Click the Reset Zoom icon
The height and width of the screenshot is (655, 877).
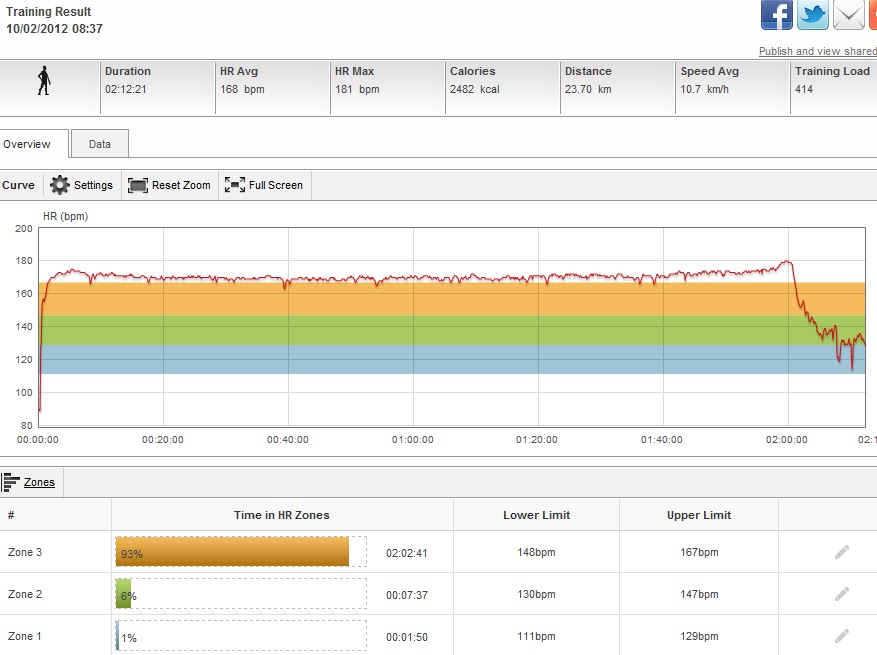coord(138,185)
